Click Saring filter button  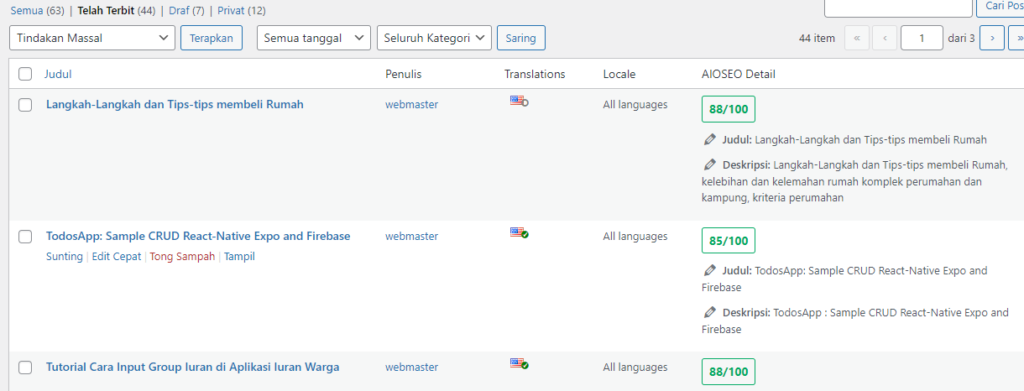point(521,38)
